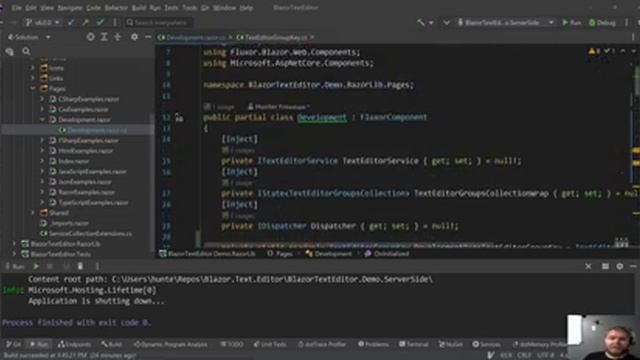Click the locate file target icon in Solution panel
640x360 pixels.
(x=90, y=37)
